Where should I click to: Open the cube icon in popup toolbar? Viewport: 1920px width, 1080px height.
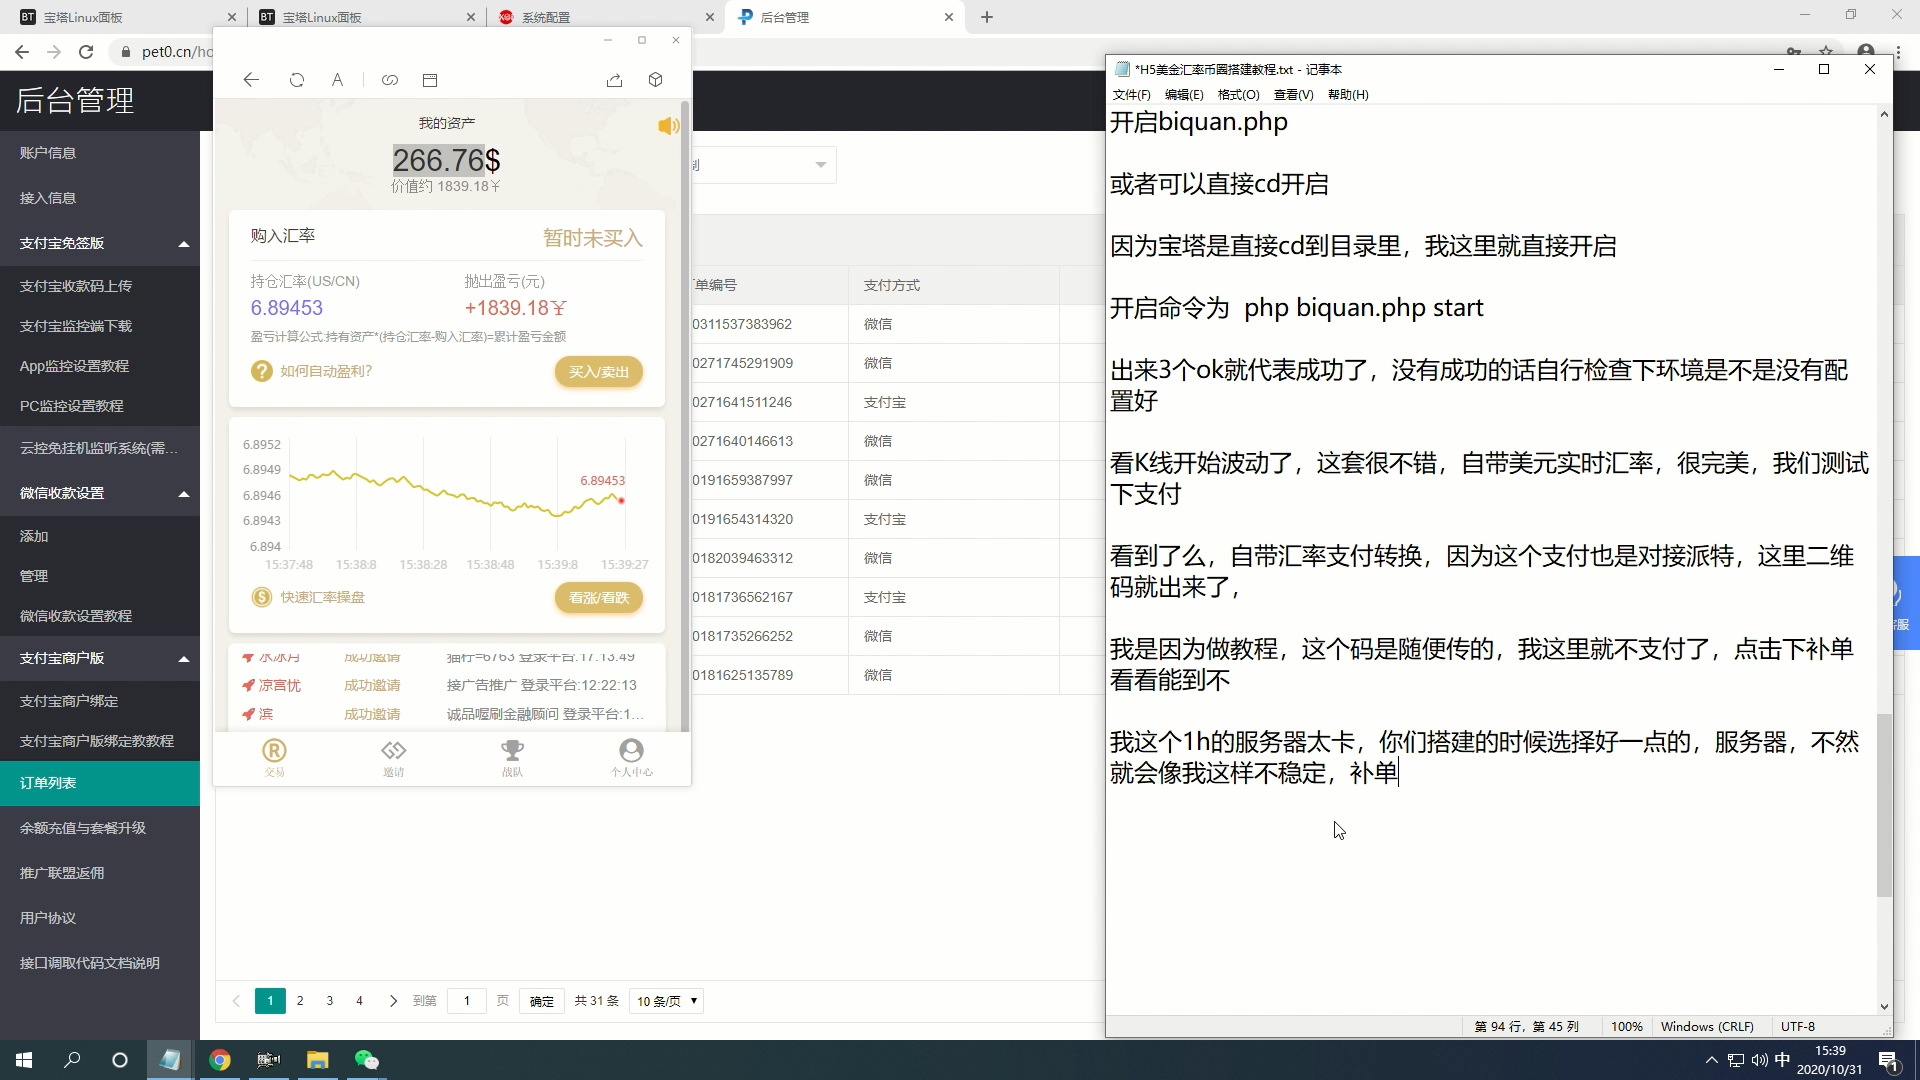coord(656,80)
